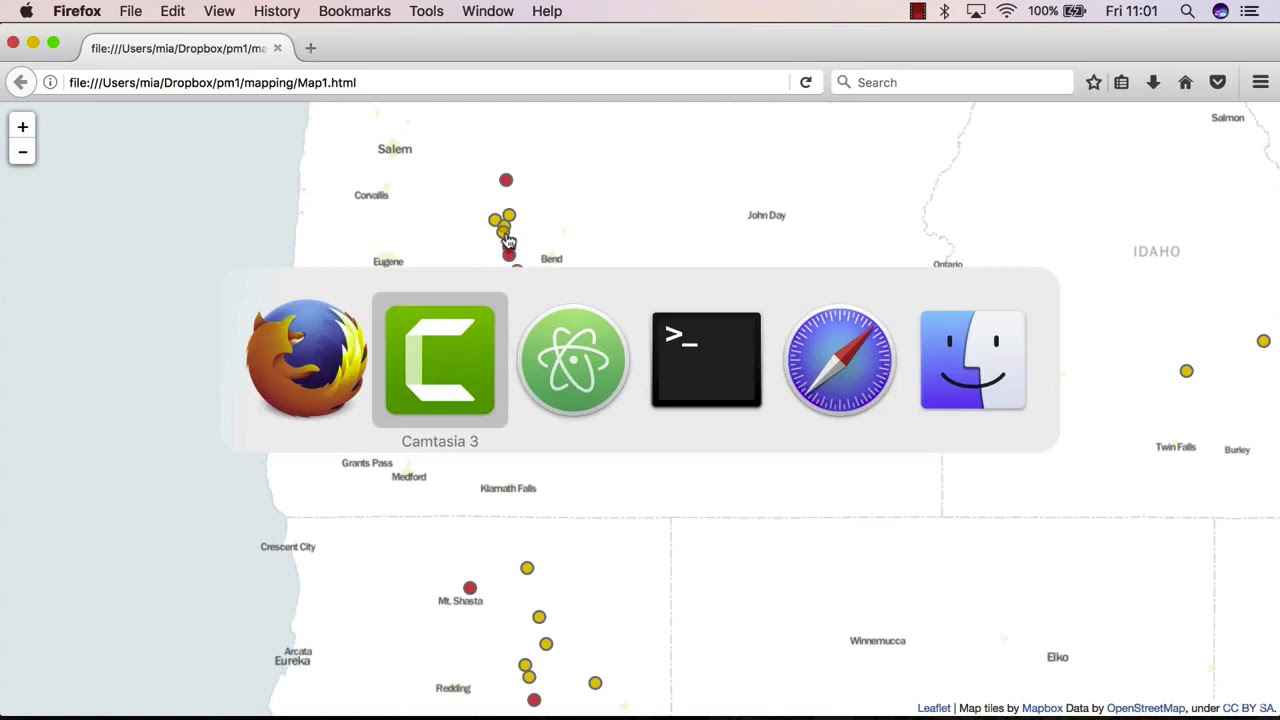Switch to Safari in the app switcher
The height and width of the screenshot is (720, 1280).
(x=839, y=360)
